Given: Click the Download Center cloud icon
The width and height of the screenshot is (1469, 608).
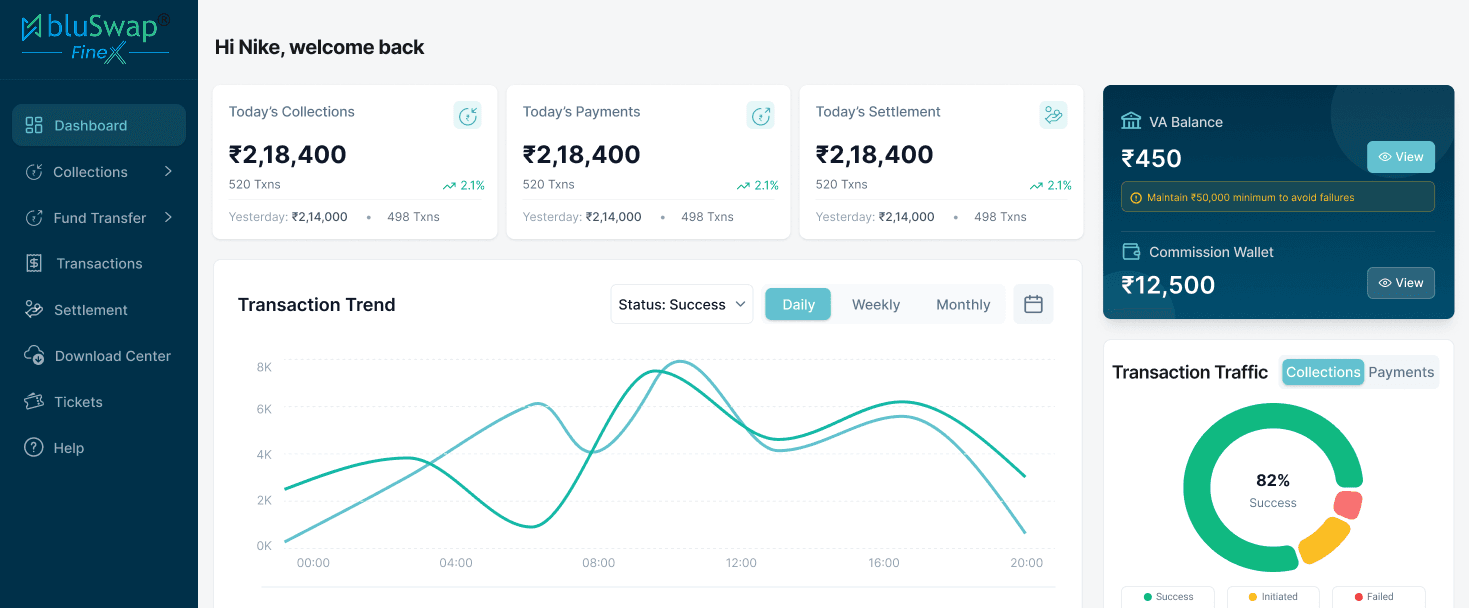Looking at the screenshot, I should [34, 356].
